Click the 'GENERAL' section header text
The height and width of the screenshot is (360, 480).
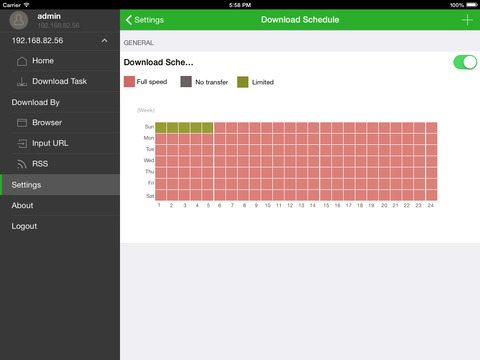(139, 43)
